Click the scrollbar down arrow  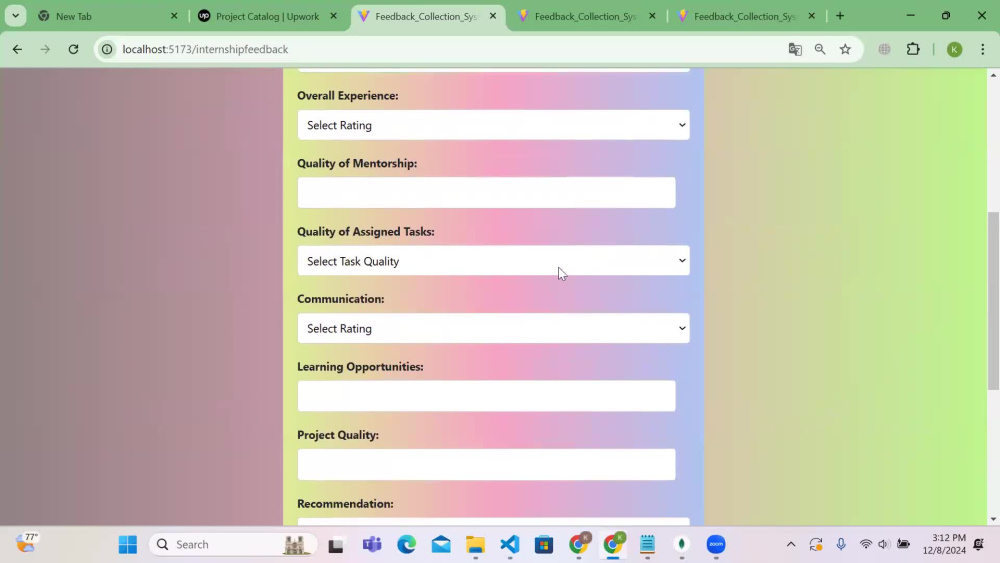click(994, 519)
